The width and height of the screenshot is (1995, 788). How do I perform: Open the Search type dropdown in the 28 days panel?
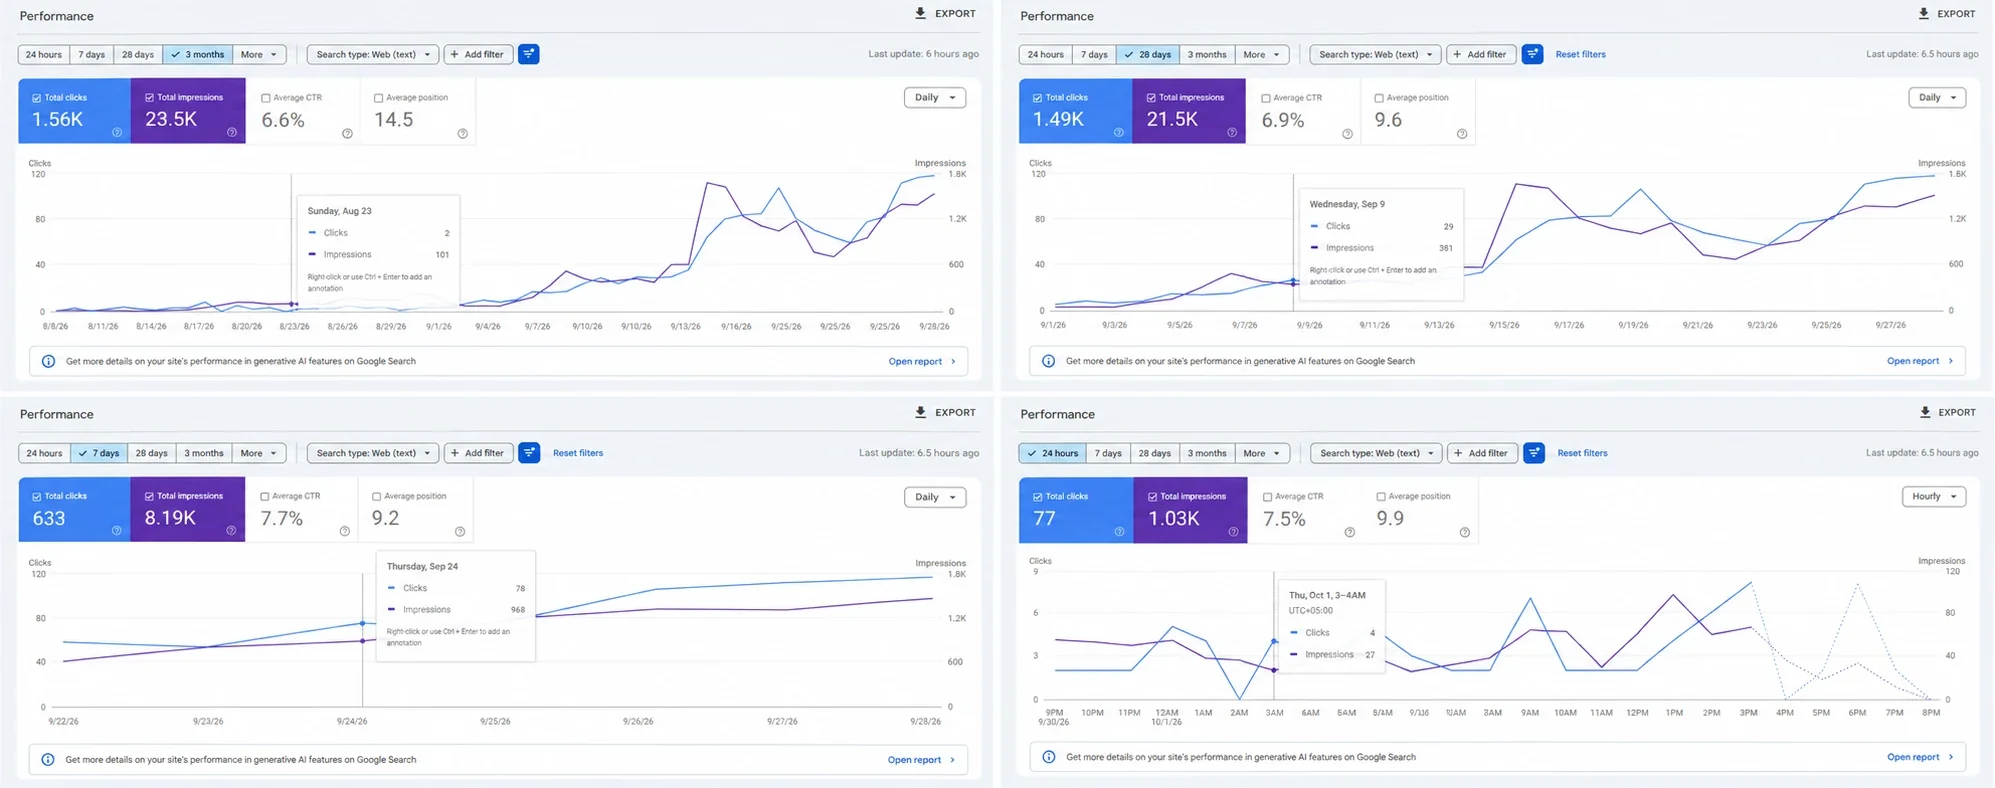tap(1375, 55)
